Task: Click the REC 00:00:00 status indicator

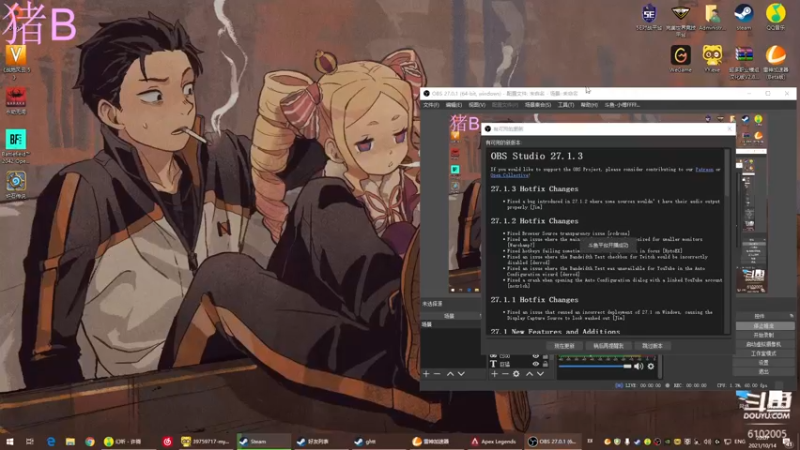Action: tap(686, 386)
